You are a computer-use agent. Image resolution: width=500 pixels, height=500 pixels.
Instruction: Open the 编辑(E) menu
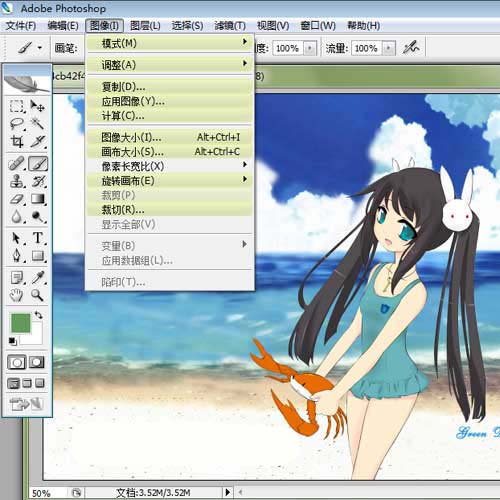click(x=63, y=26)
